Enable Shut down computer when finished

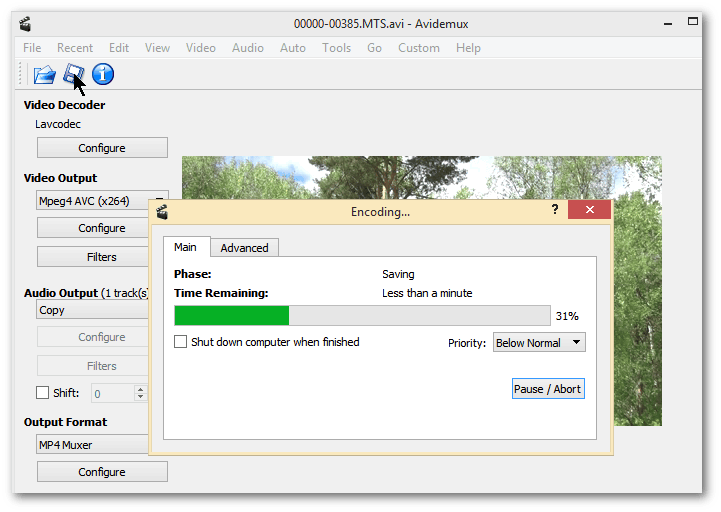click(x=181, y=342)
